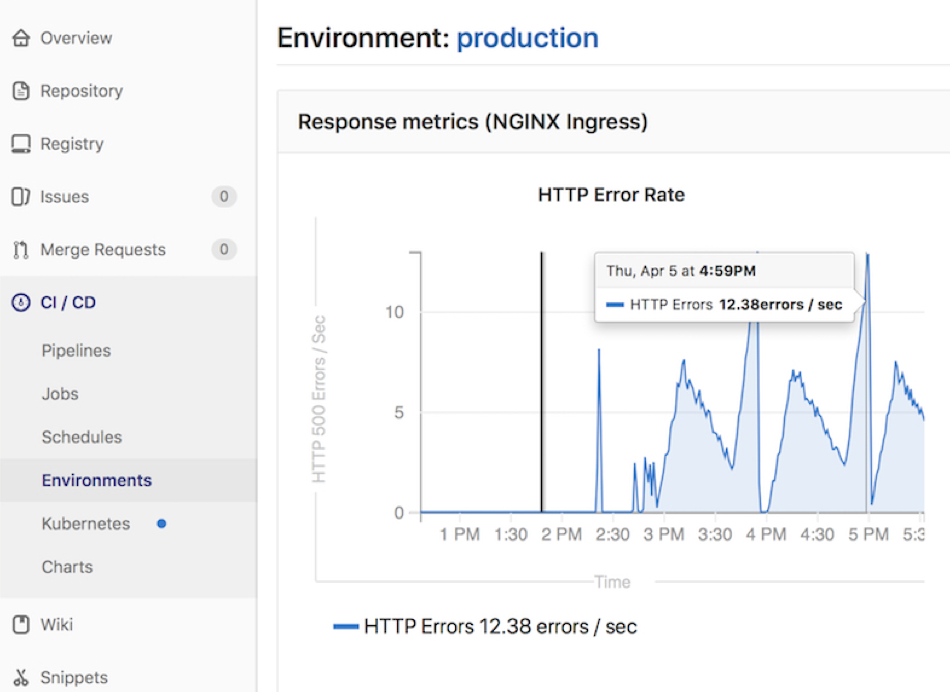Viewport: 950px width, 692px height.
Task: Click the Overview home icon
Action: tap(20, 39)
